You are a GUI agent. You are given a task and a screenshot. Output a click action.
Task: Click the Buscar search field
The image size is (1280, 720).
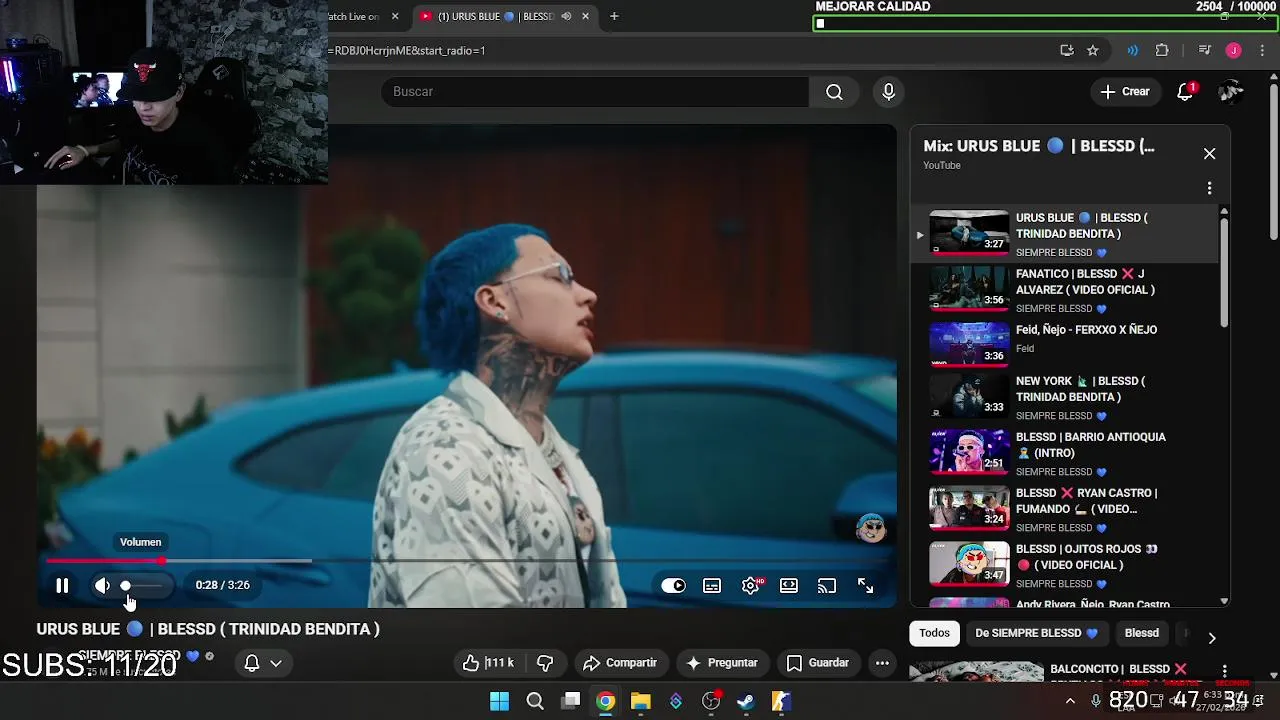coord(594,92)
